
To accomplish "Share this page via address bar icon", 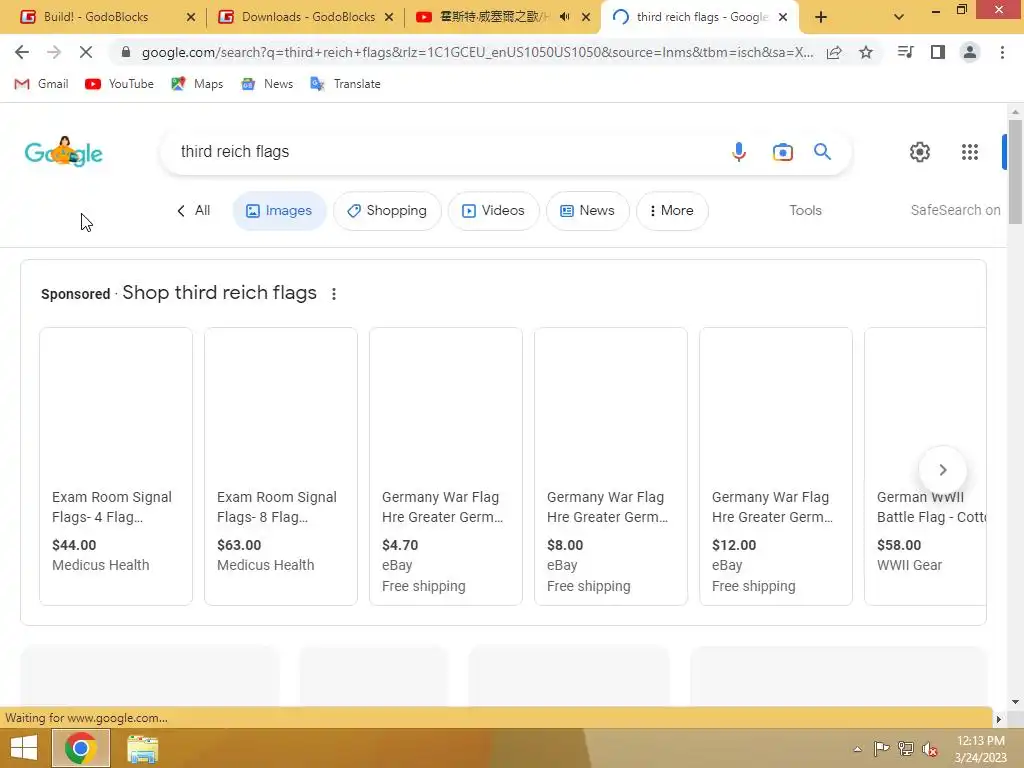I will click(834, 52).
